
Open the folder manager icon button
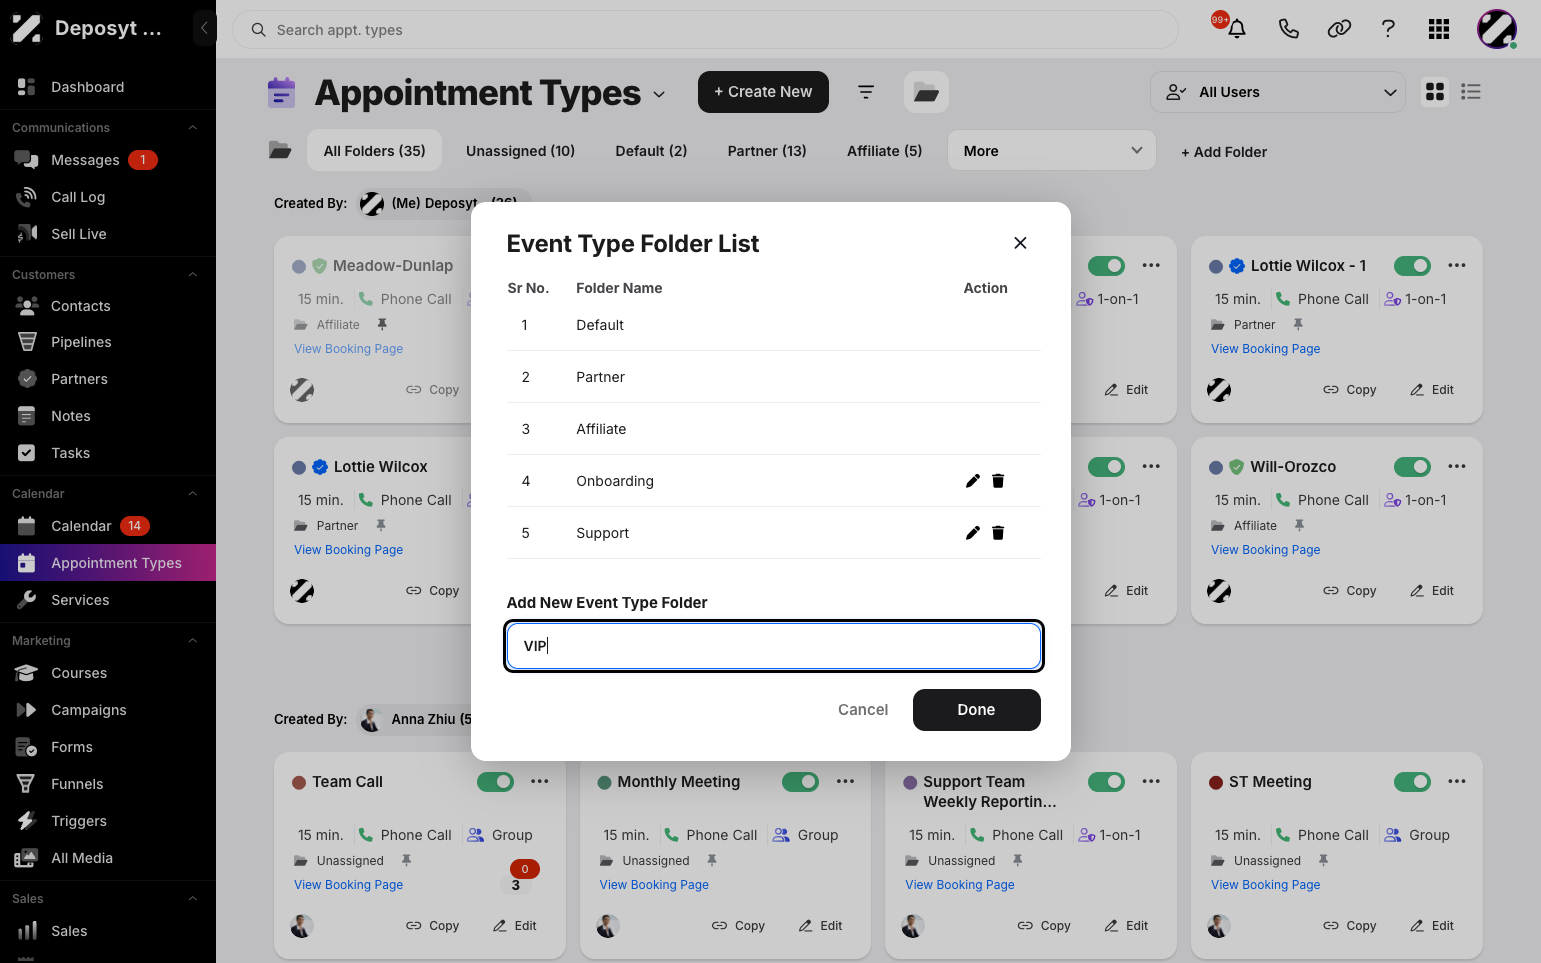(926, 92)
